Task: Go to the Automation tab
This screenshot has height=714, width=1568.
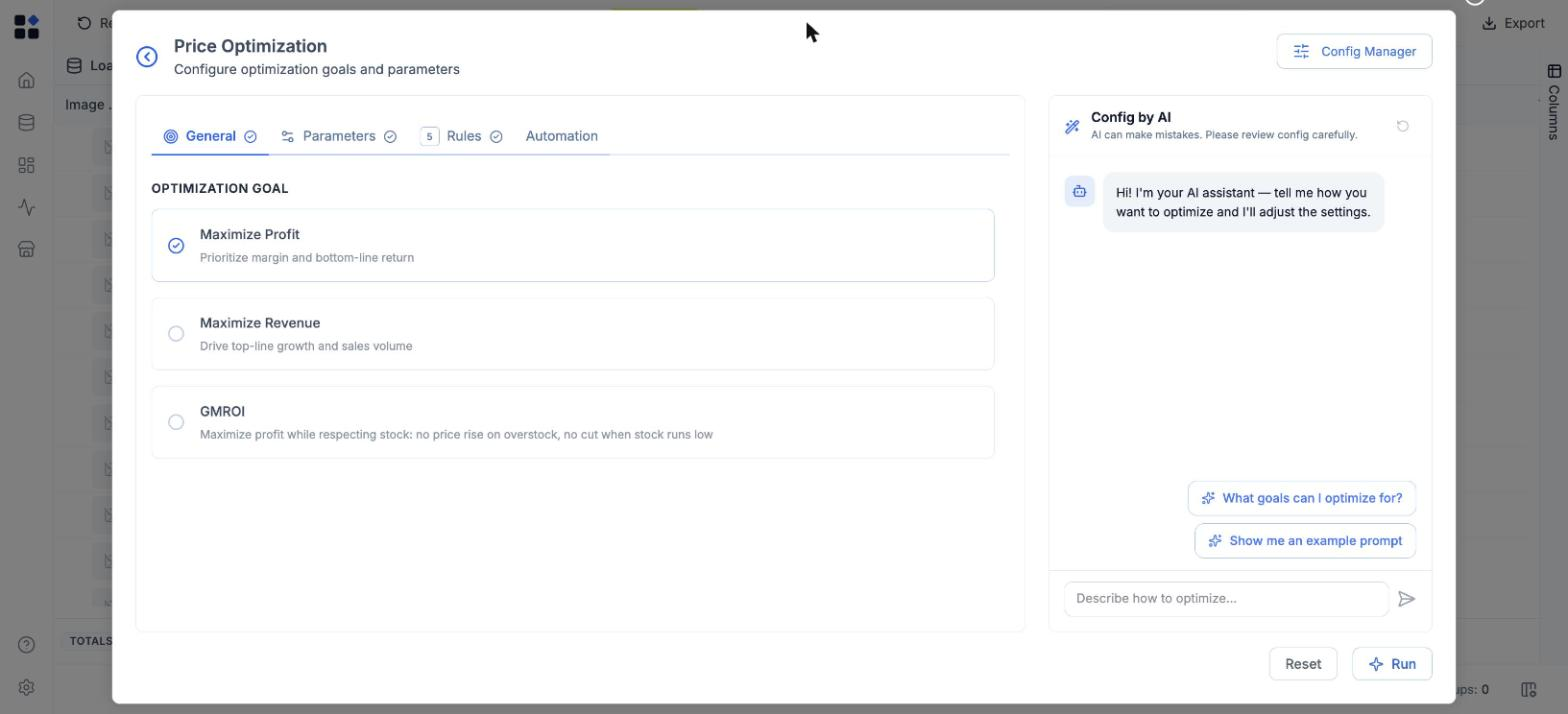Action: click(562, 136)
